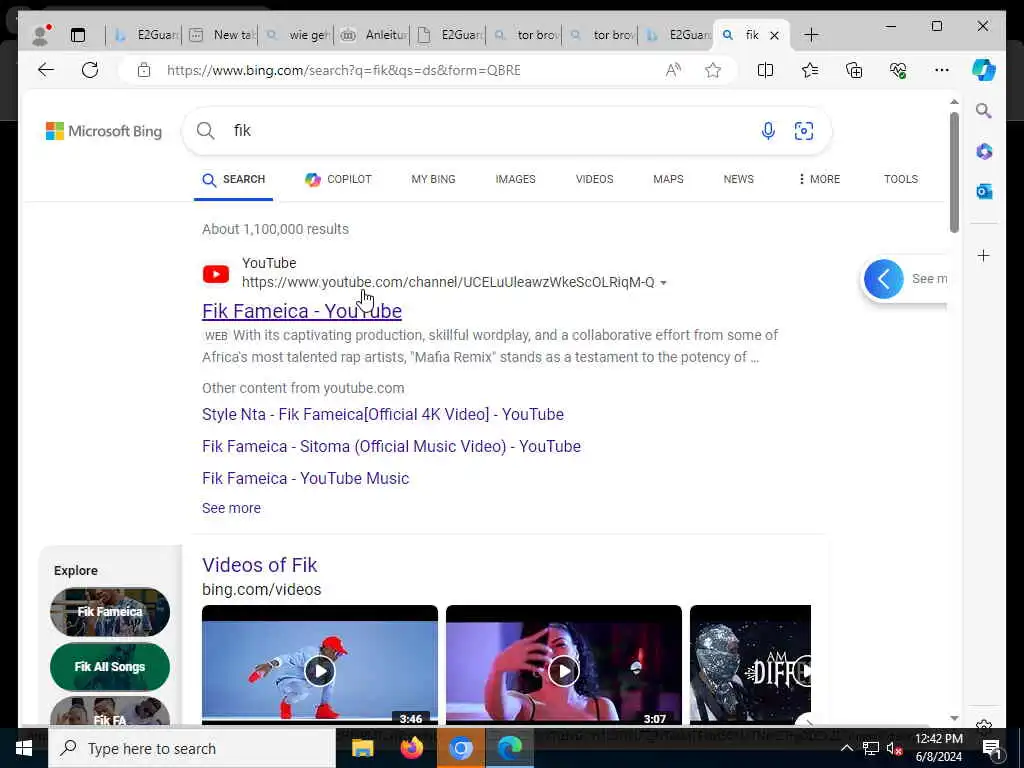The width and height of the screenshot is (1024, 768).
Task: Open the muted volume tray icon
Action: [x=894, y=748]
